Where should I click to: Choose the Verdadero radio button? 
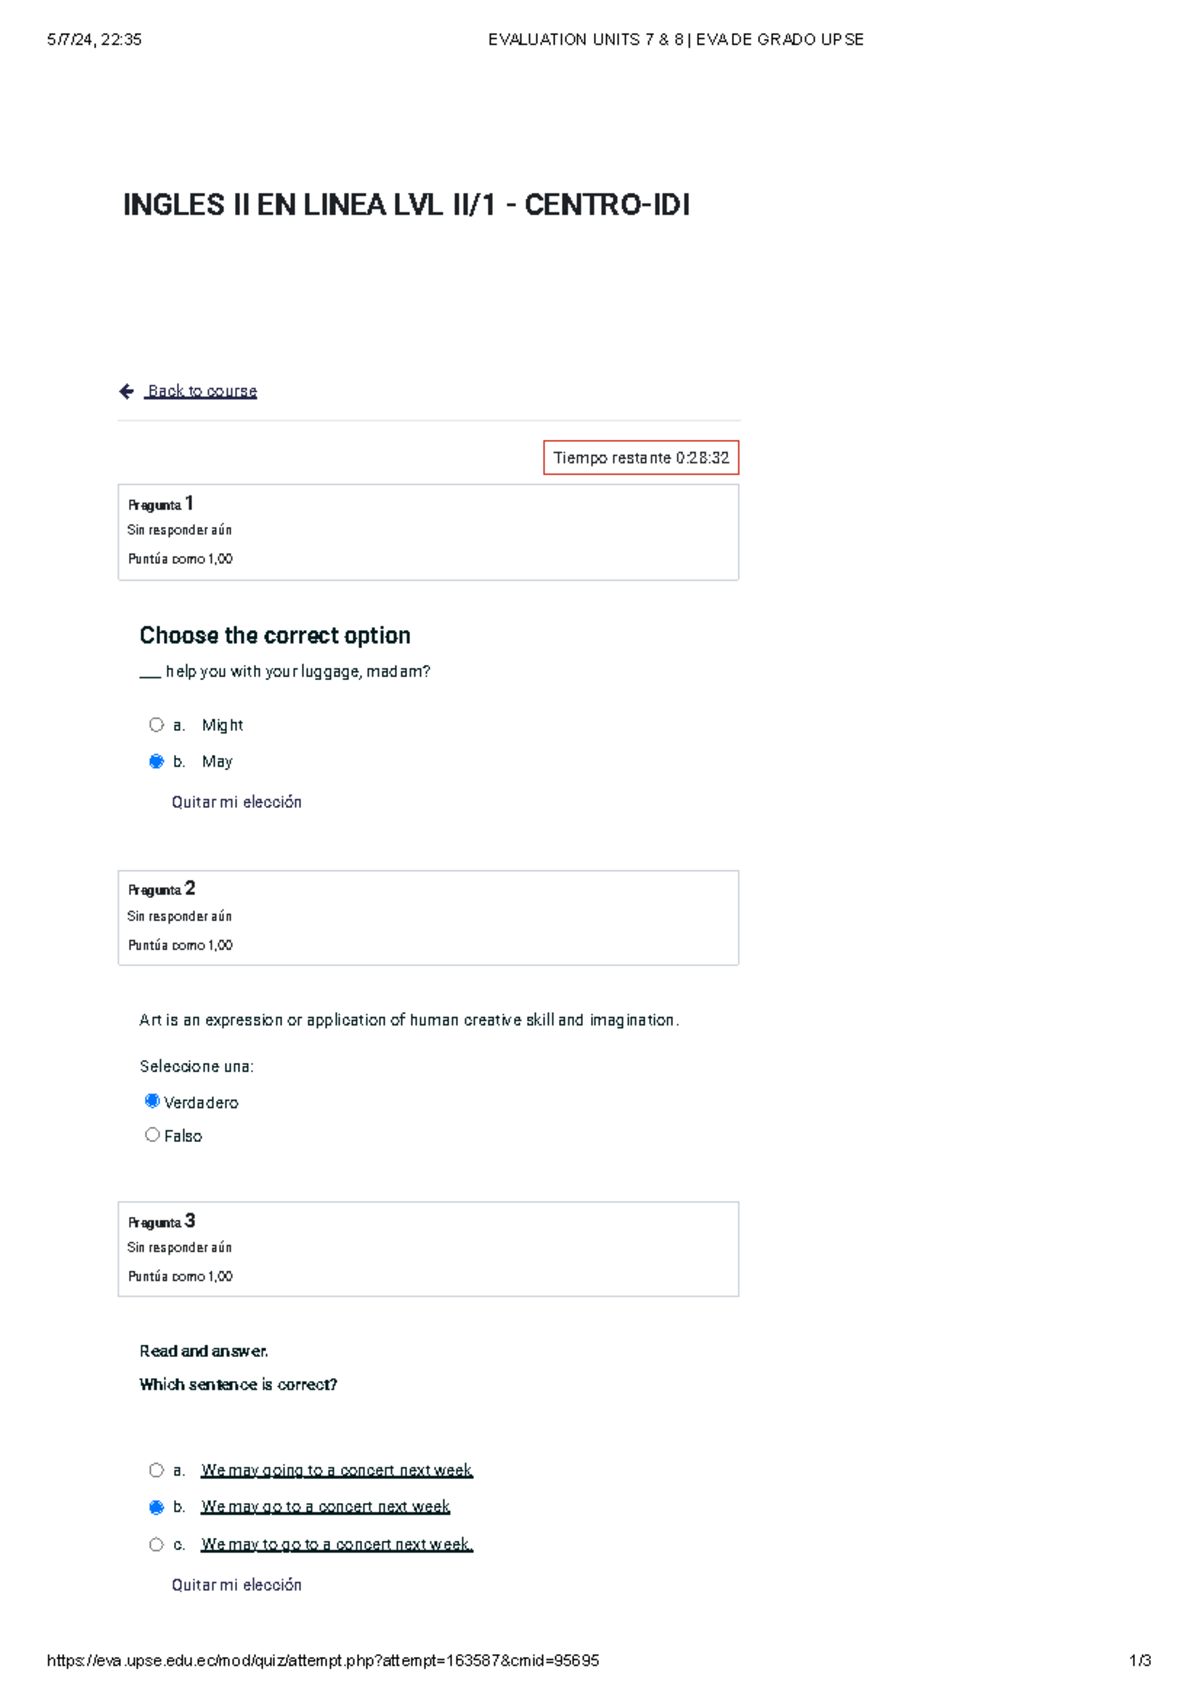click(152, 1101)
